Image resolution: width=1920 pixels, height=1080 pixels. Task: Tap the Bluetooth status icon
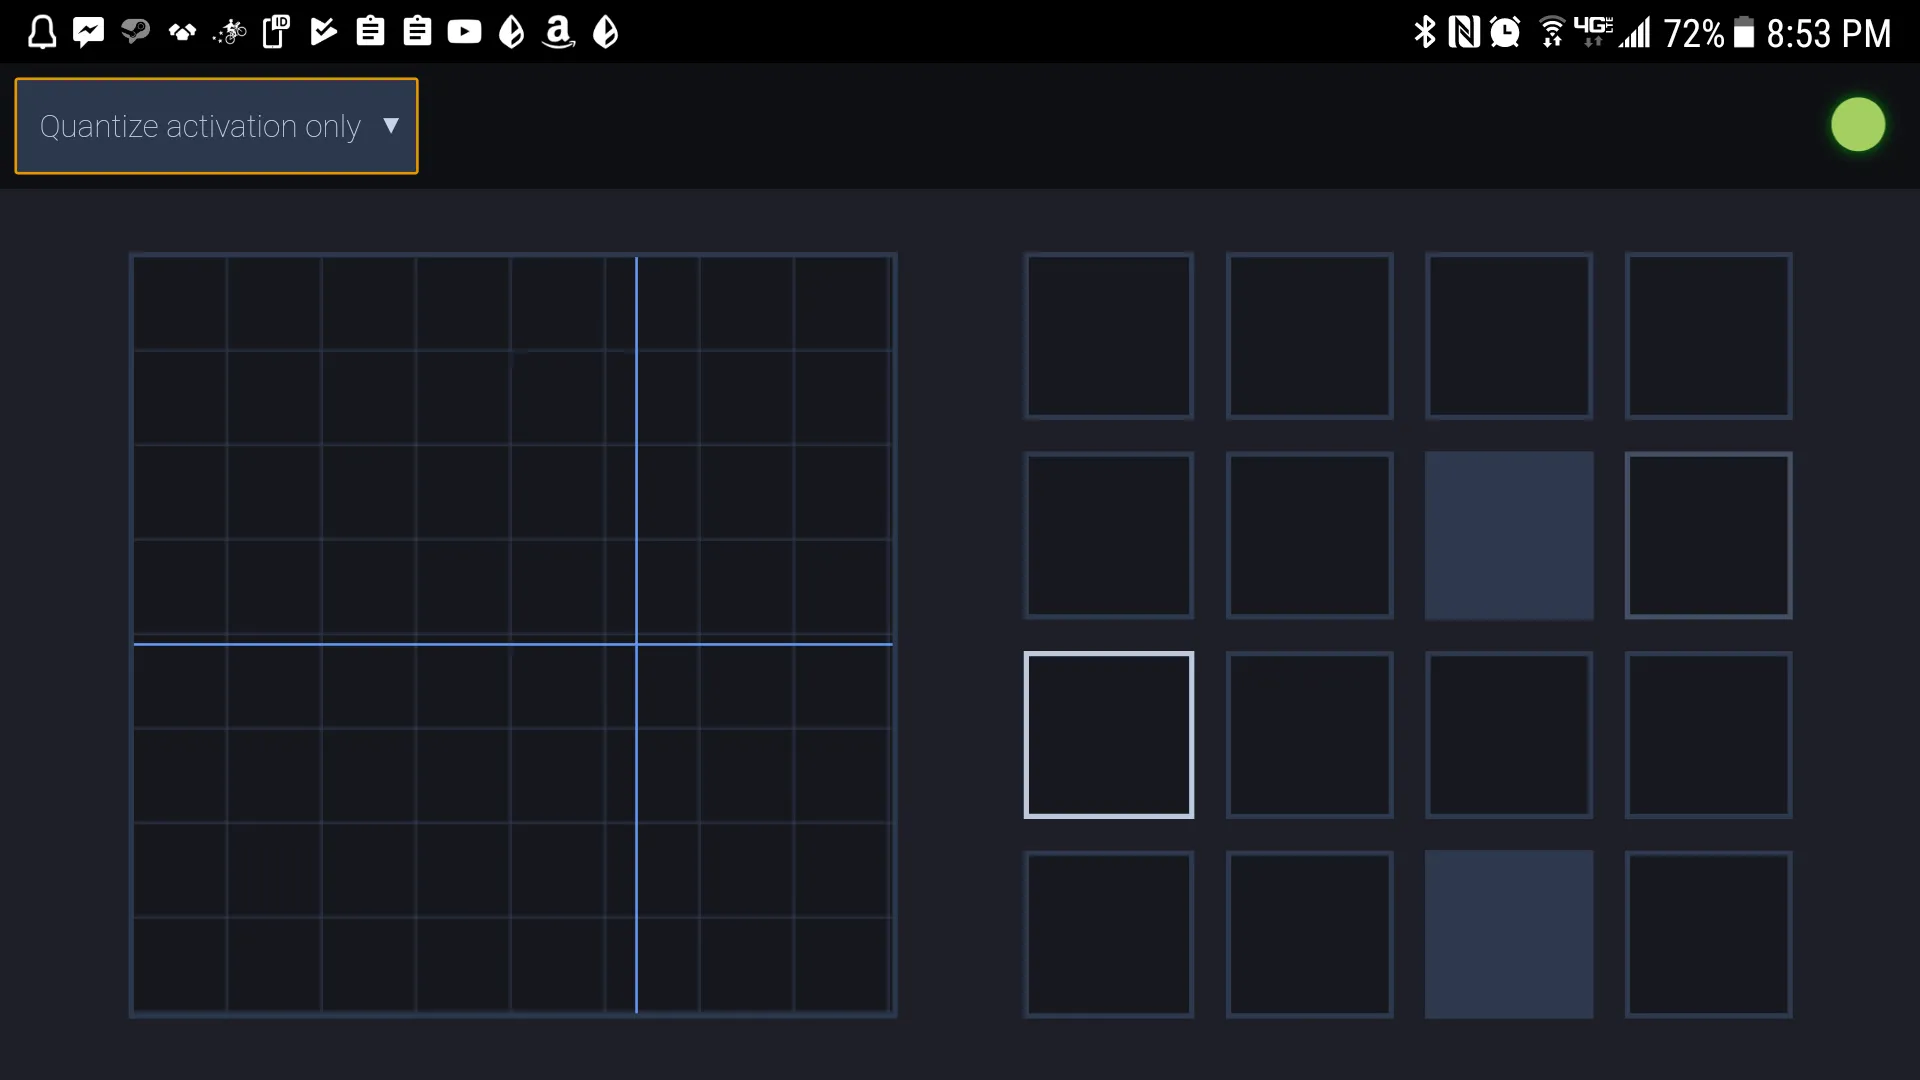click(1424, 32)
